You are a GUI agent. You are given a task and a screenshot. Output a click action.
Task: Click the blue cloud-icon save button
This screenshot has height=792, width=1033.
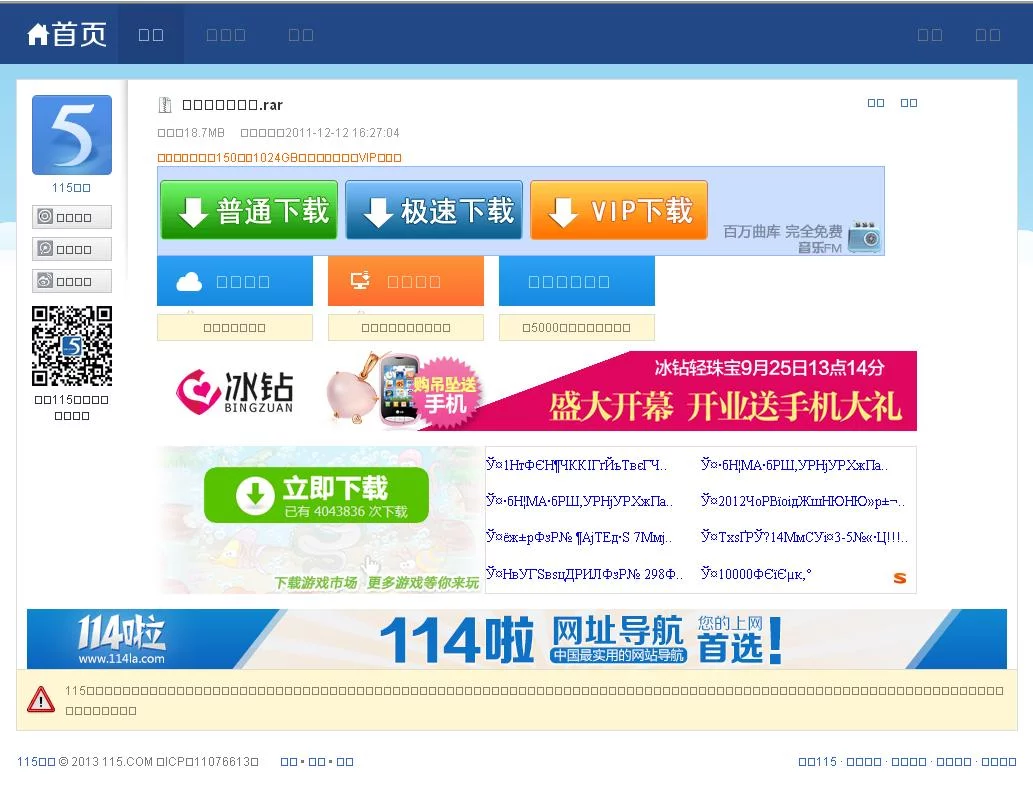235,281
